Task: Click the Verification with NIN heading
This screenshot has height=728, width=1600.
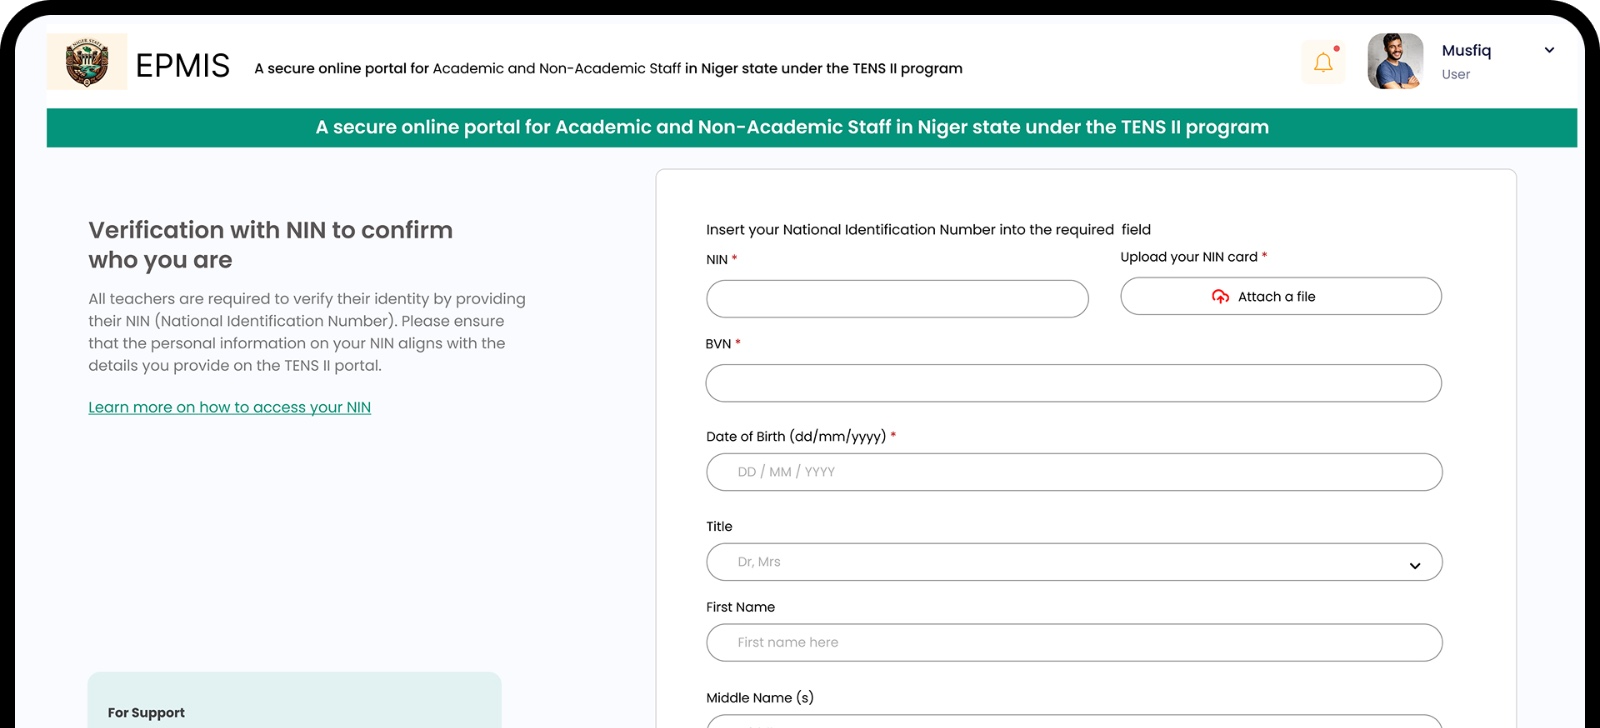Action: click(270, 245)
